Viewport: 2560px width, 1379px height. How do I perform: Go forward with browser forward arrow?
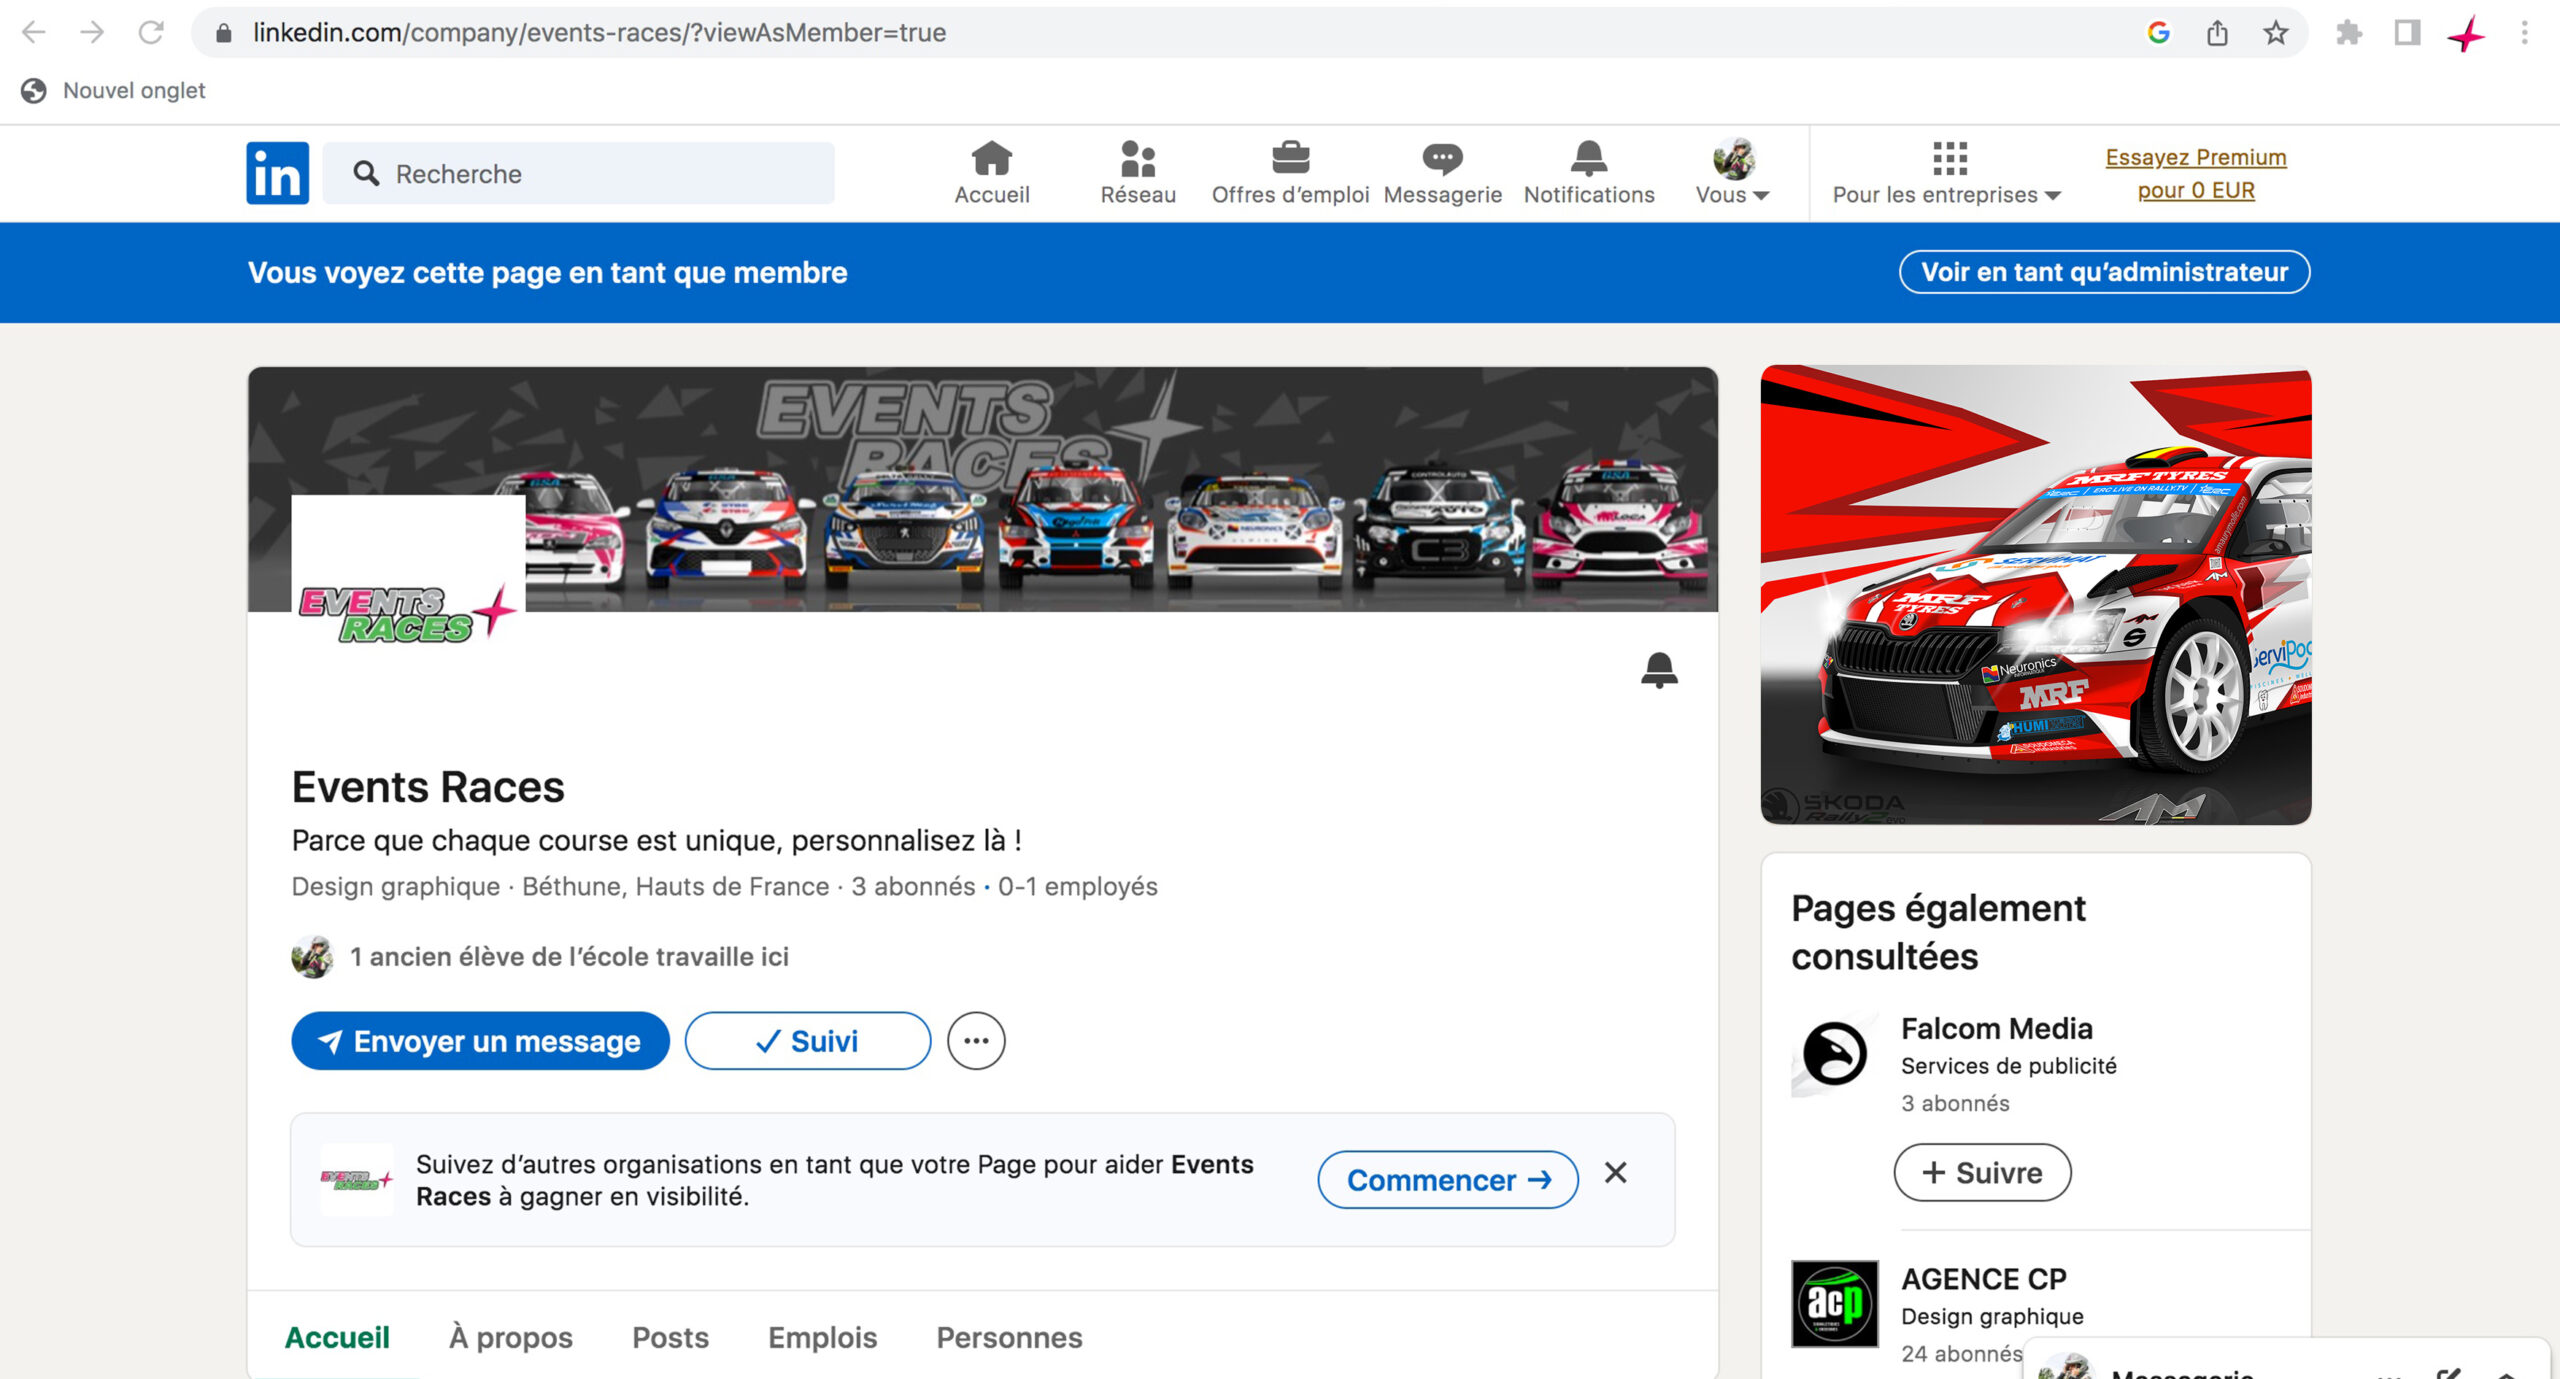(x=92, y=33)
